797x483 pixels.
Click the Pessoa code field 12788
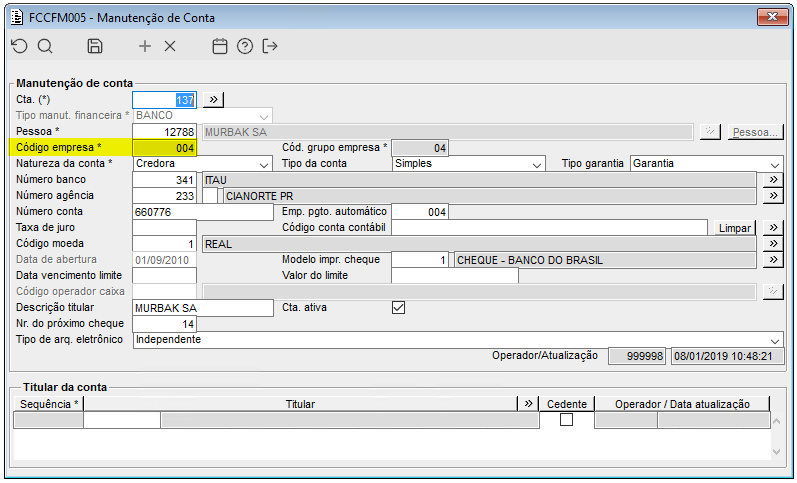165,132
